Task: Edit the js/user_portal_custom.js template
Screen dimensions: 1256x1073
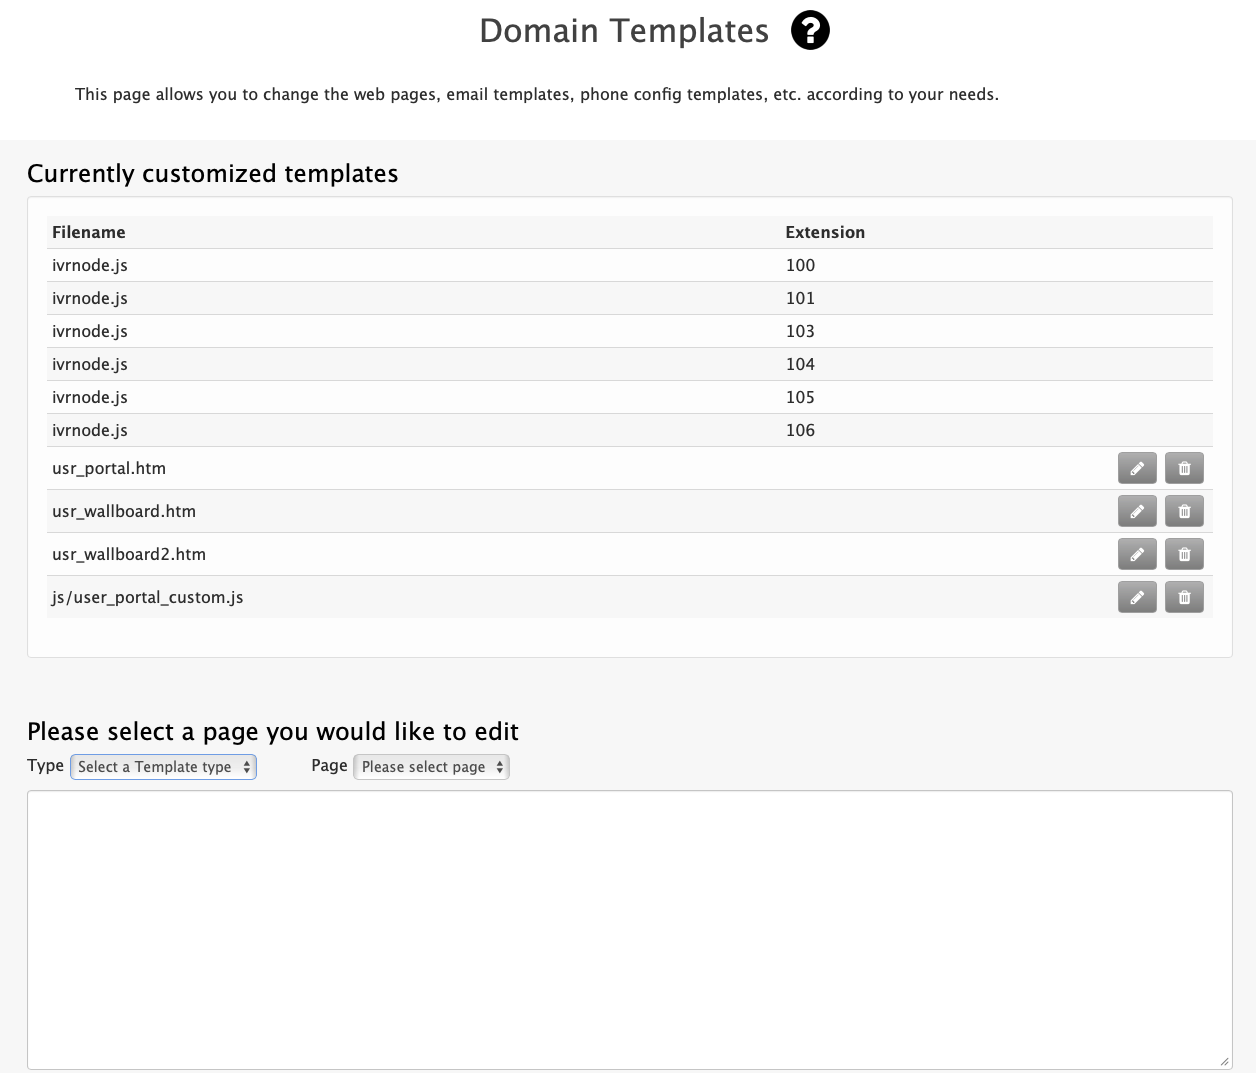Action: [x=1137, y=596]
